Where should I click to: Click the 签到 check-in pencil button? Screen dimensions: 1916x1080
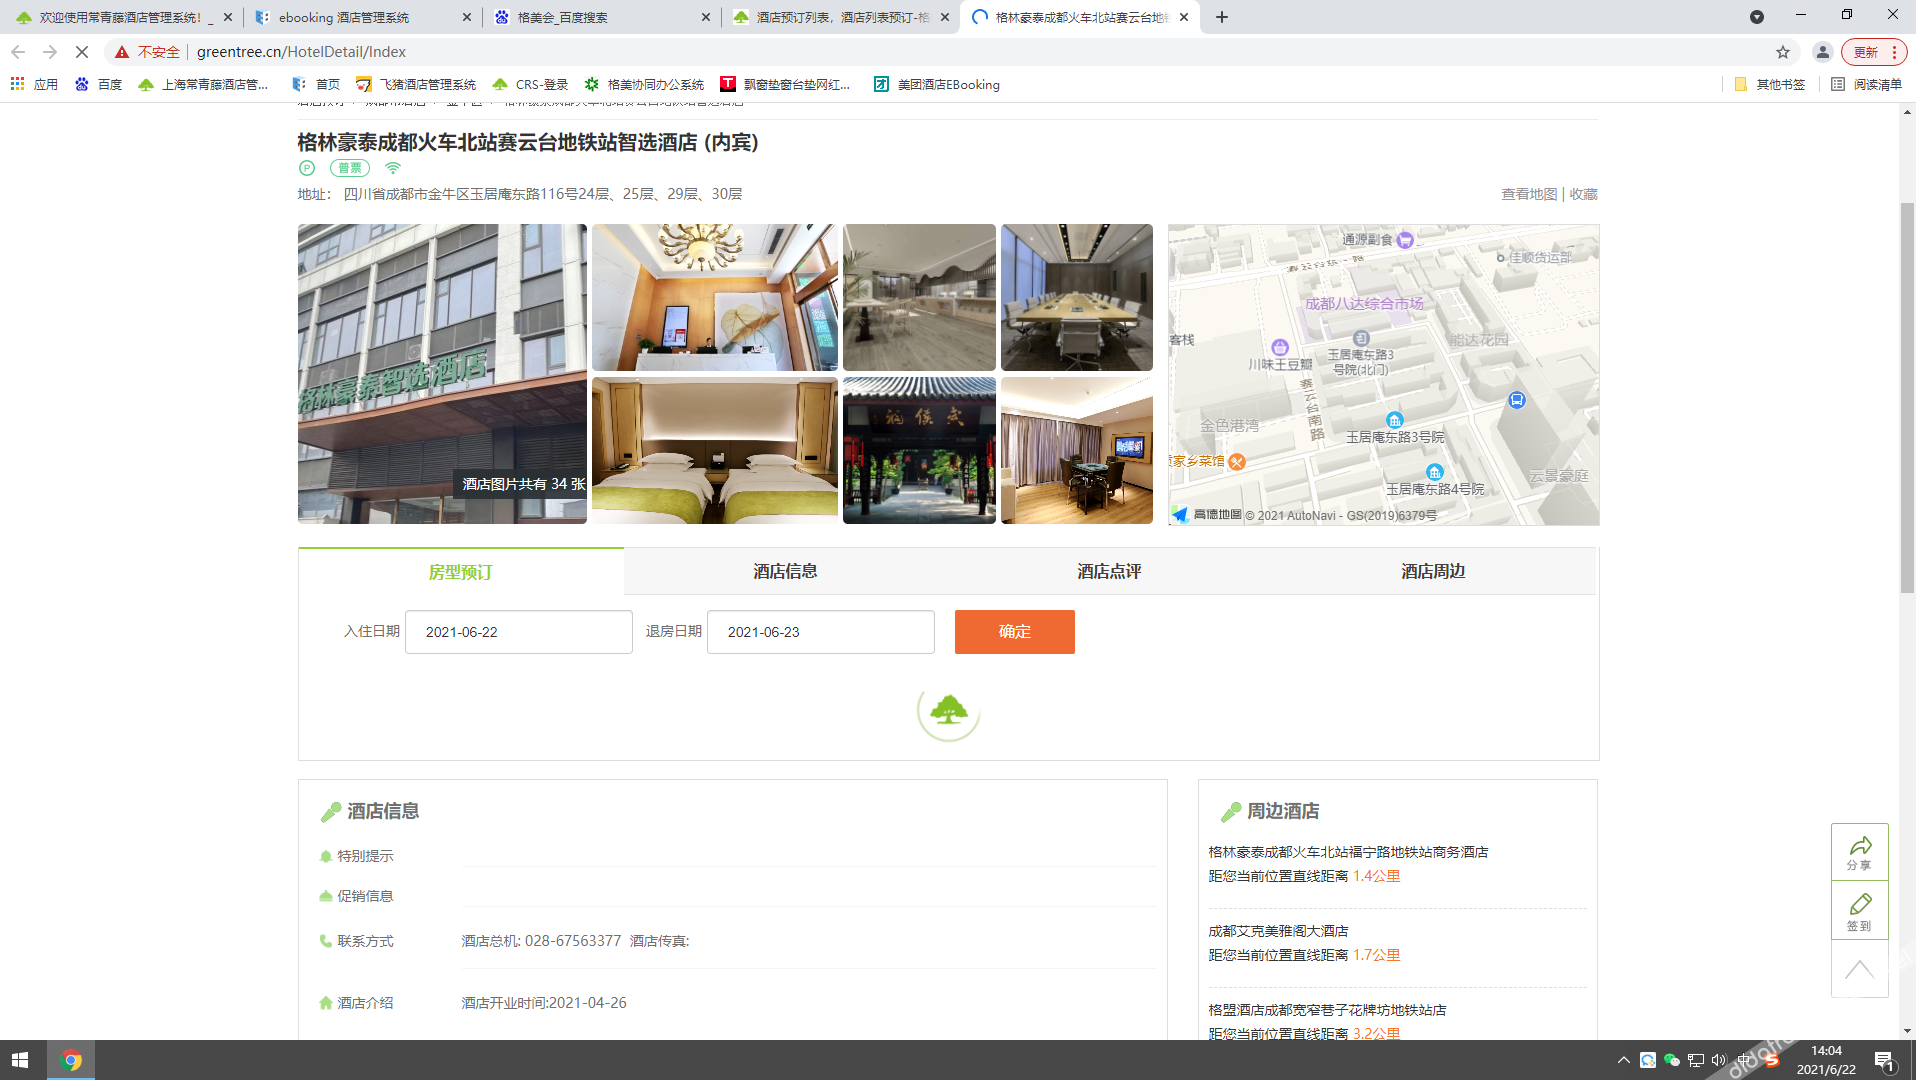[x=1860, y=911]
